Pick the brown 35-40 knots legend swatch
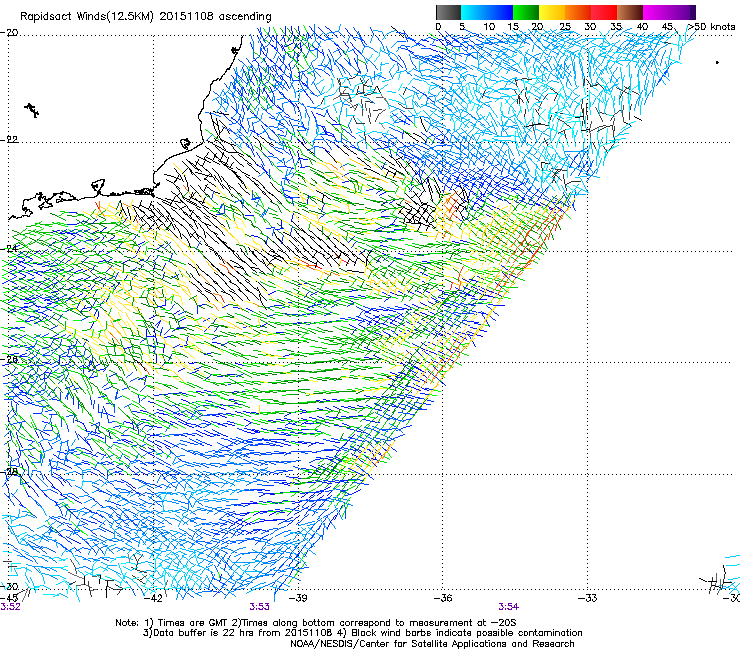Viewport: 740px width, 650px height. pyautogui.click(x=630, y=12)
